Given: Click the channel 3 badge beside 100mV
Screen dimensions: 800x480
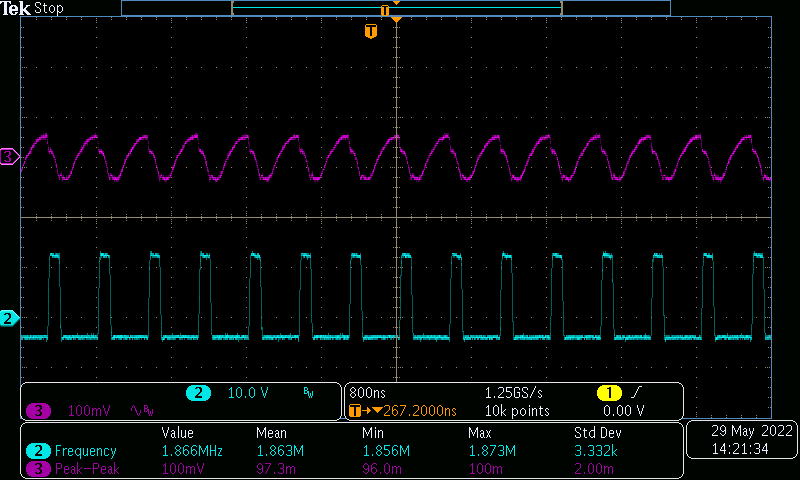Looking at the screenshot, I should pyautogui.click(x=38, y=411).
